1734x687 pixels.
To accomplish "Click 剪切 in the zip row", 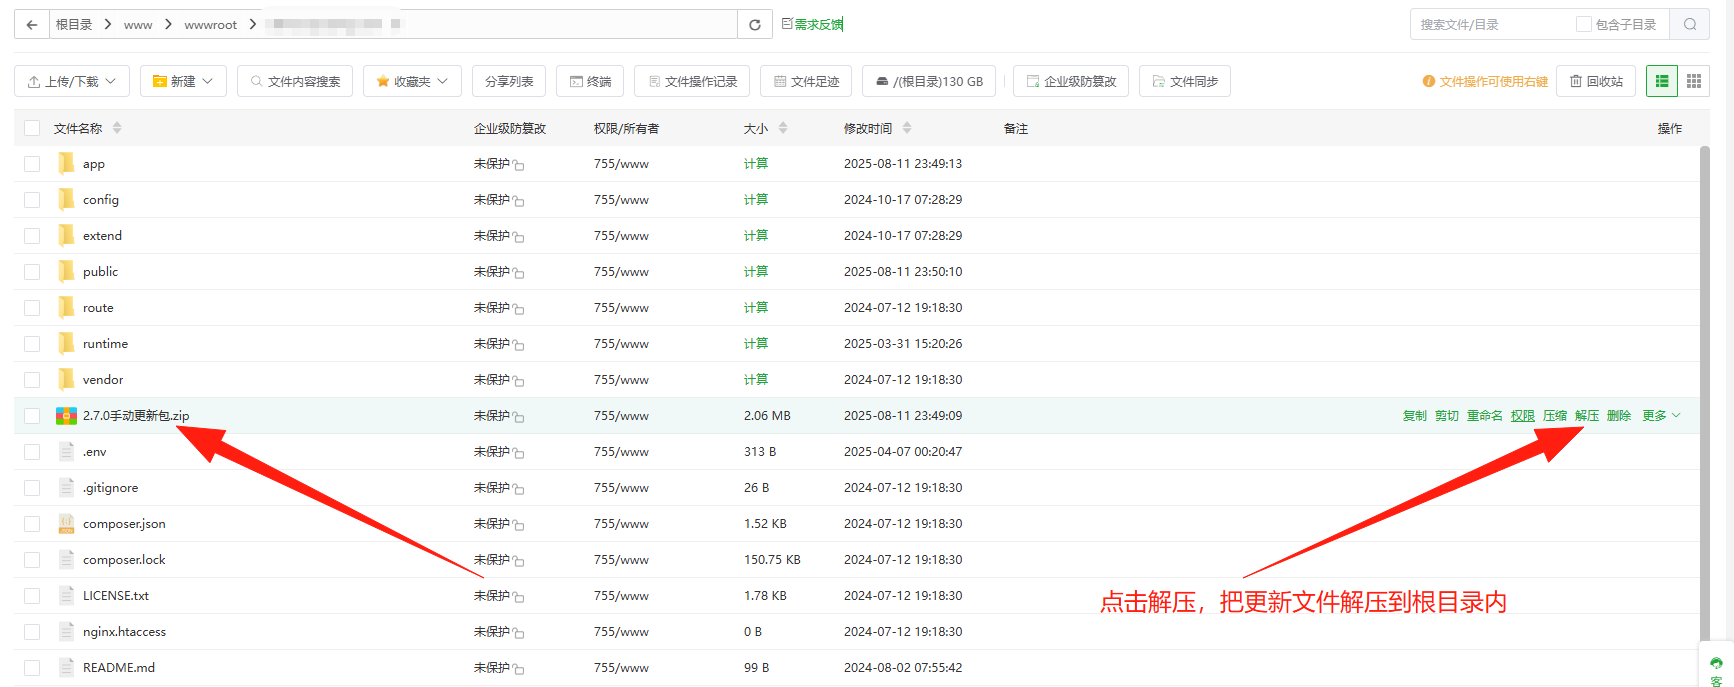I will click(x=1447, y=416).
